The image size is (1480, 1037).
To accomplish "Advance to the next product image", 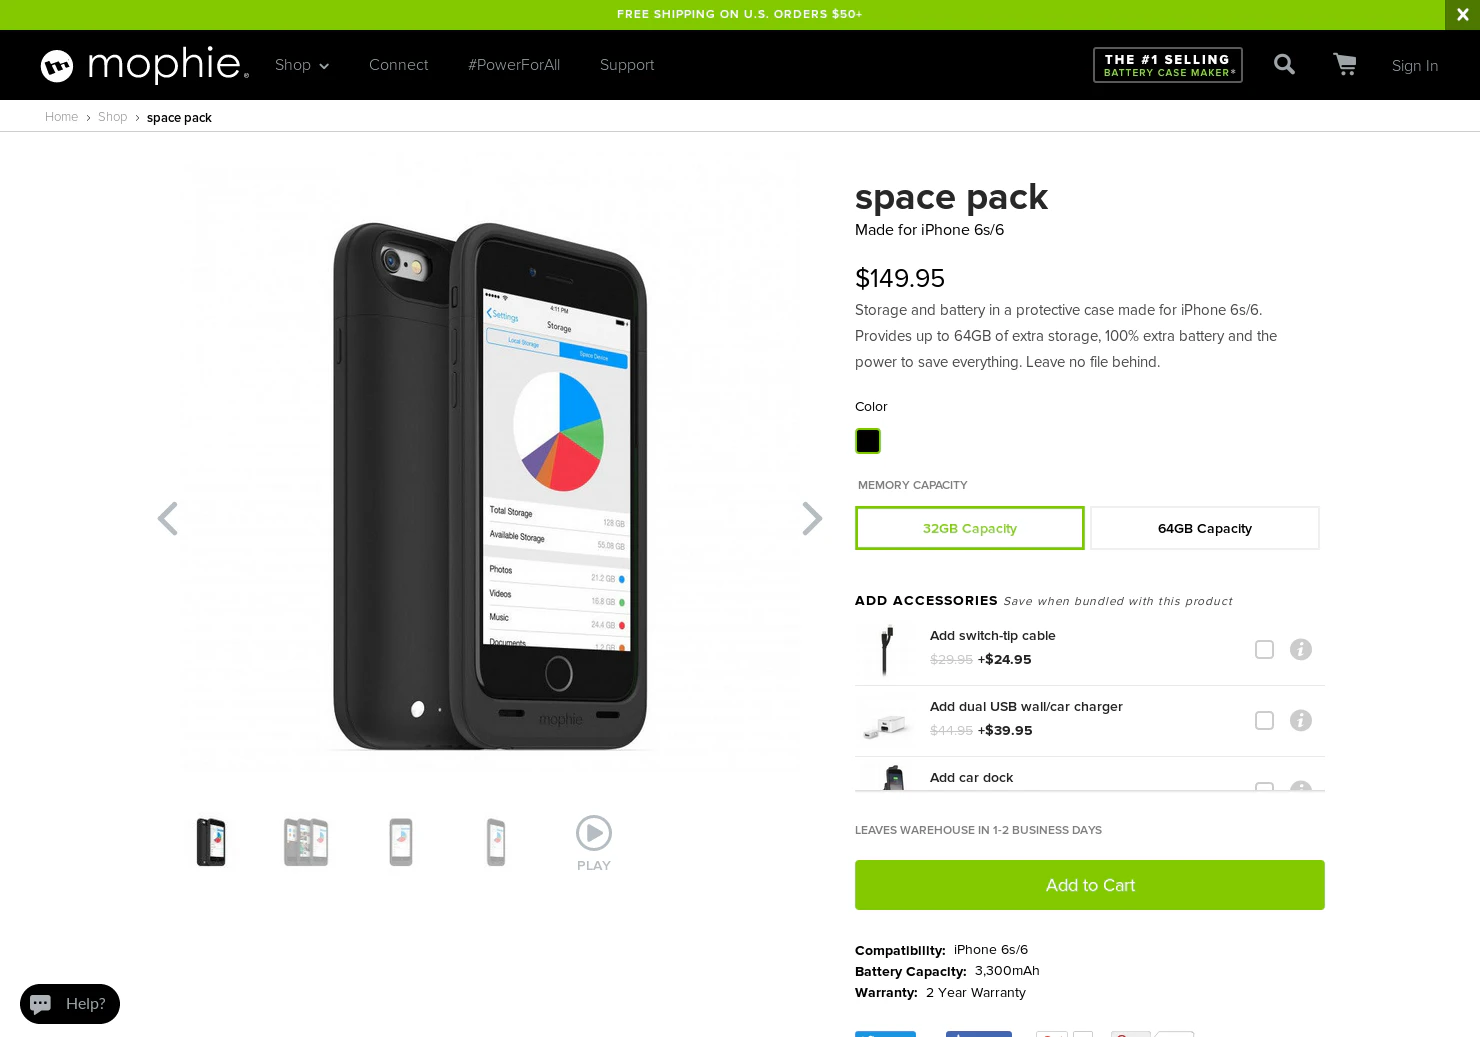I will (x=811, y=519).
